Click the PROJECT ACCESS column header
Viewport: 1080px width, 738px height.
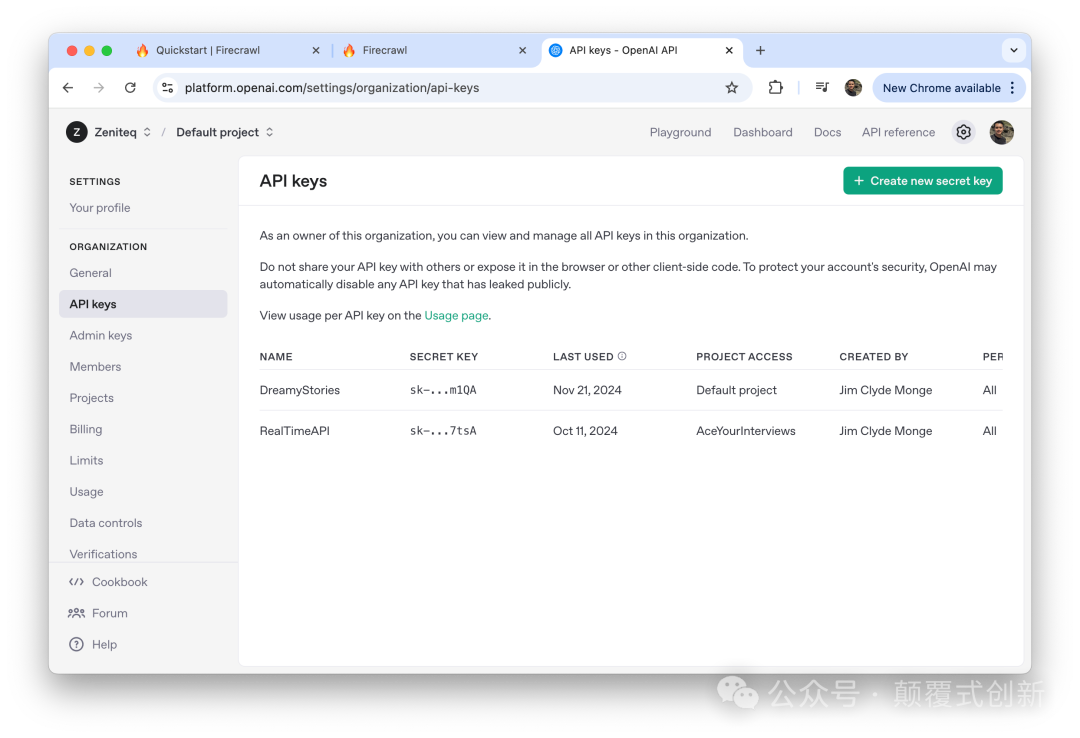tap(744, 357)
